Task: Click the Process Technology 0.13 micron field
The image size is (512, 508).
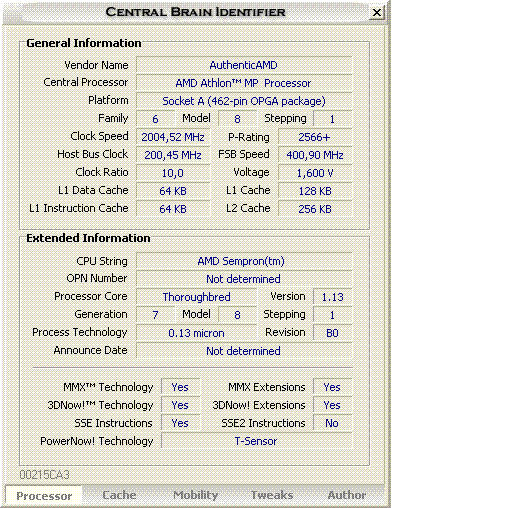Action: click(197, 333)
